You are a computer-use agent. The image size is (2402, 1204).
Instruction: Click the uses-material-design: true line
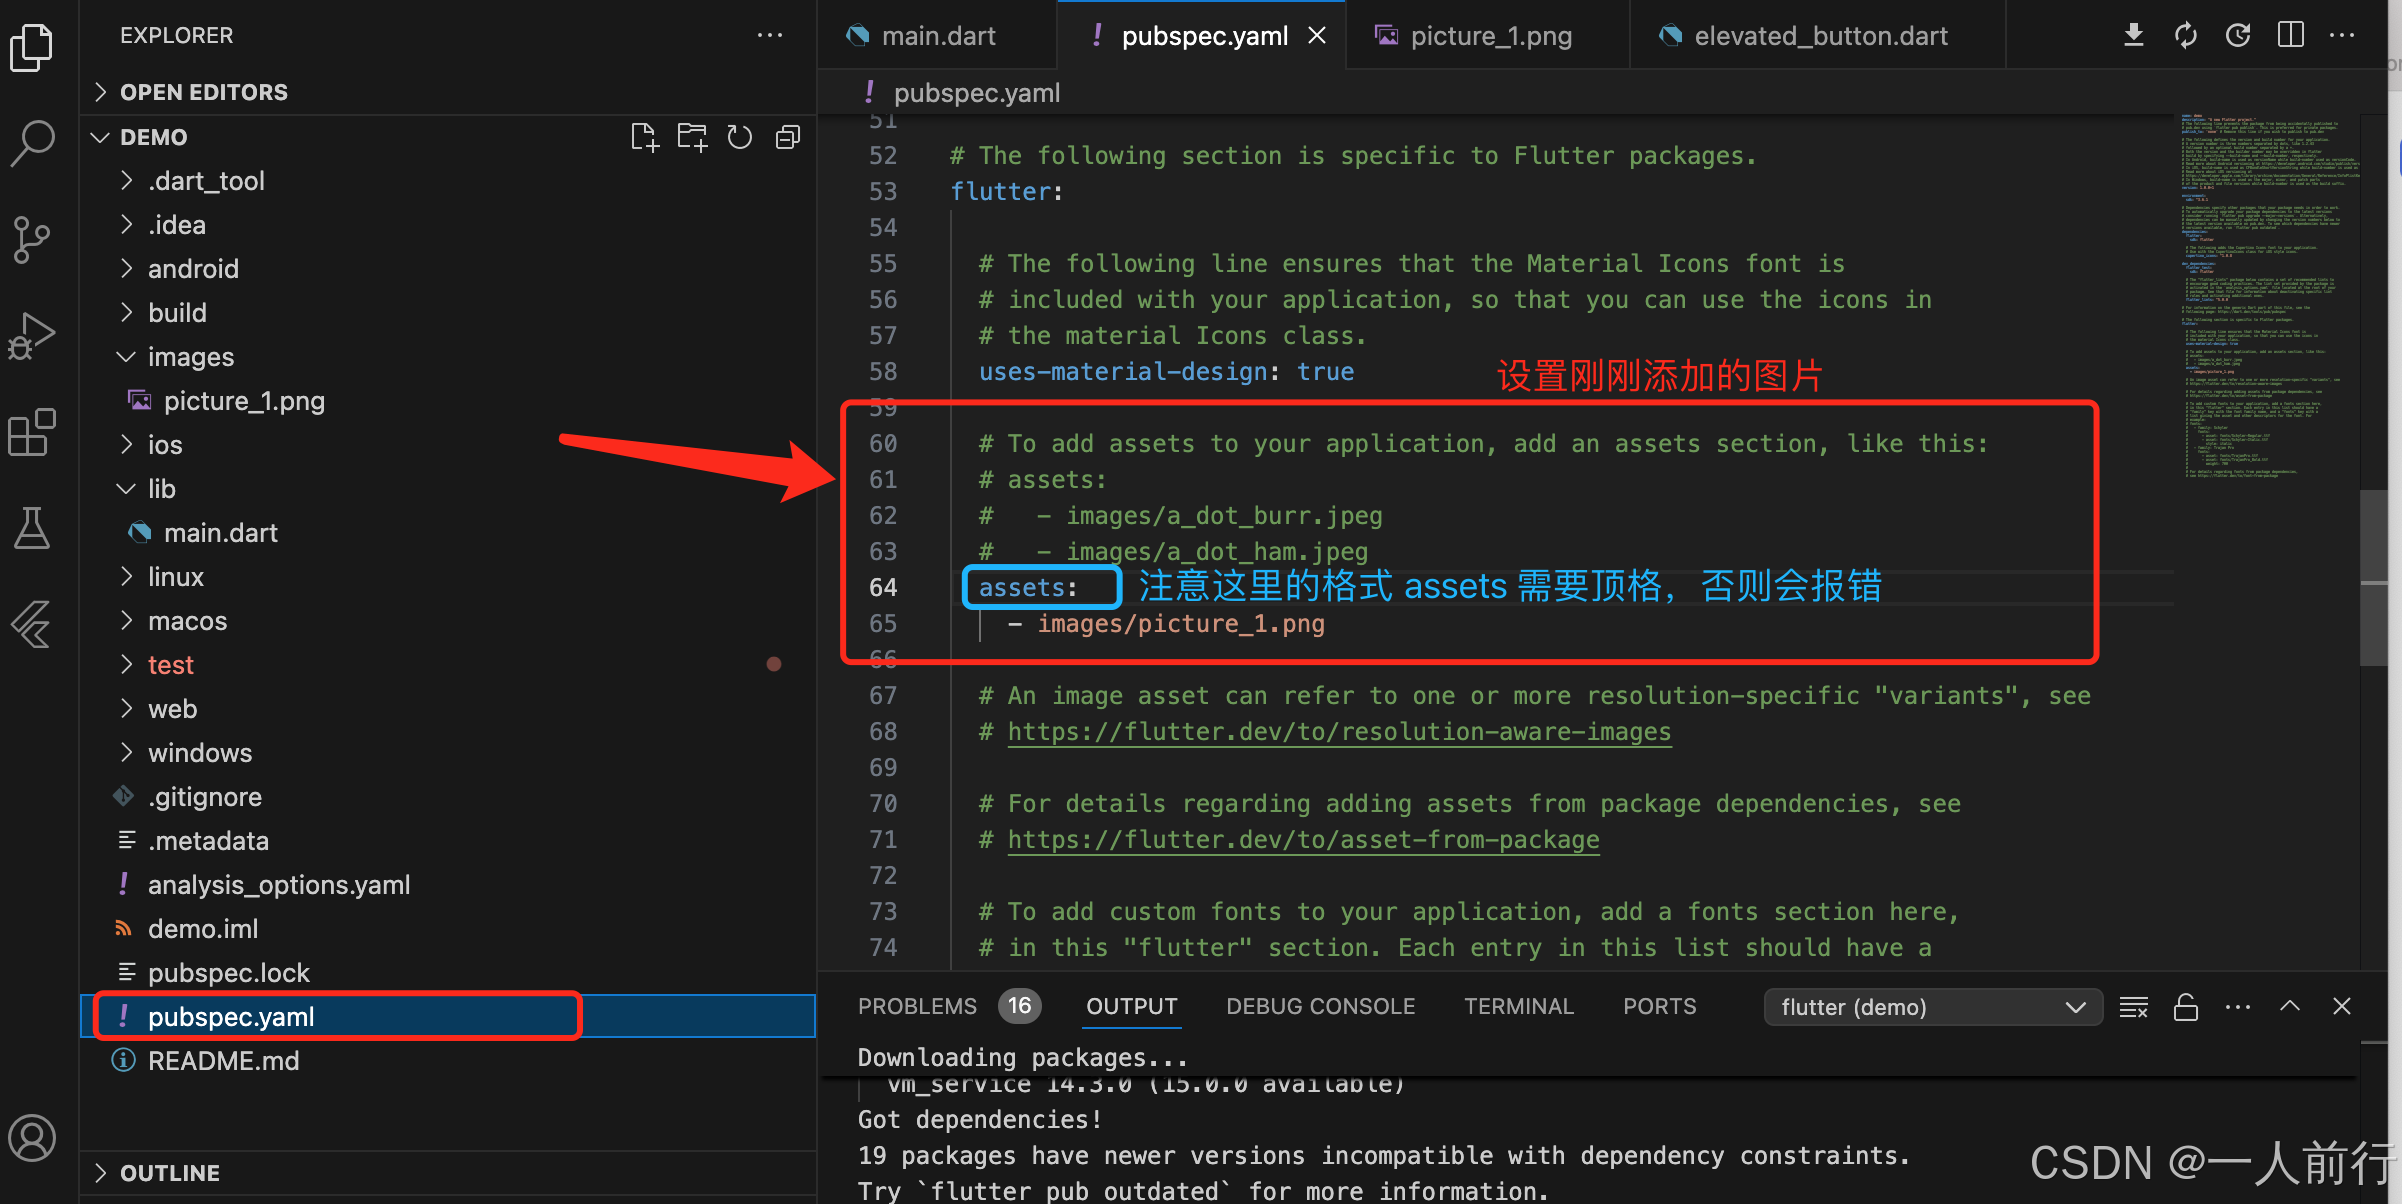tap(1166, 372)
